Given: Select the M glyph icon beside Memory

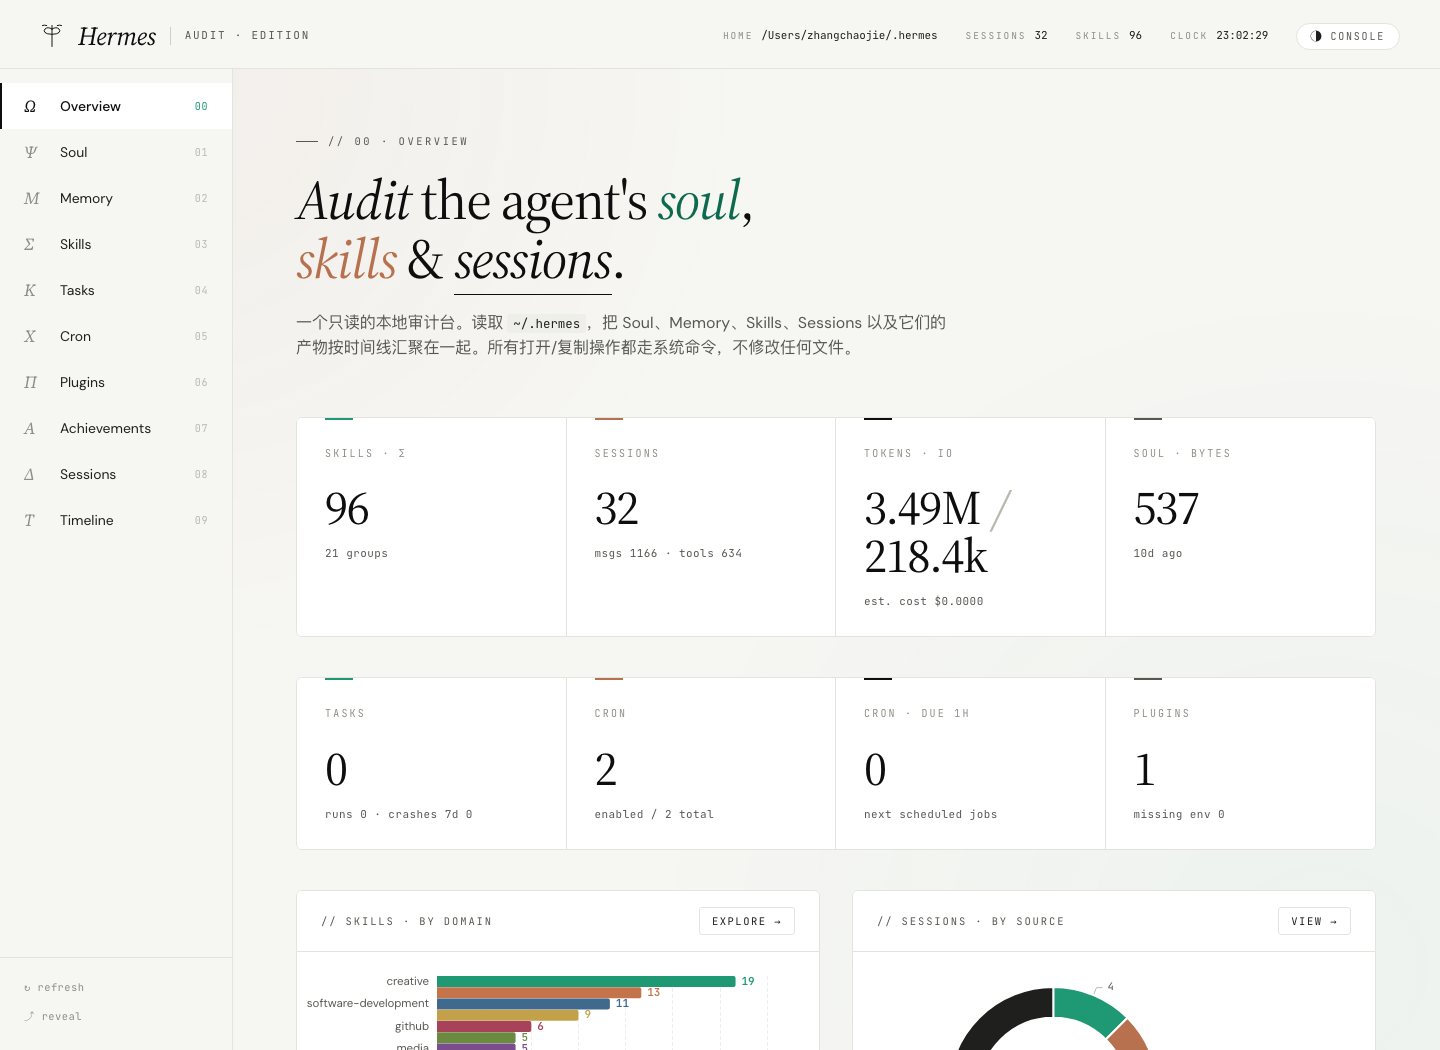Looking at the screenshot, I should tap(31, 198).
